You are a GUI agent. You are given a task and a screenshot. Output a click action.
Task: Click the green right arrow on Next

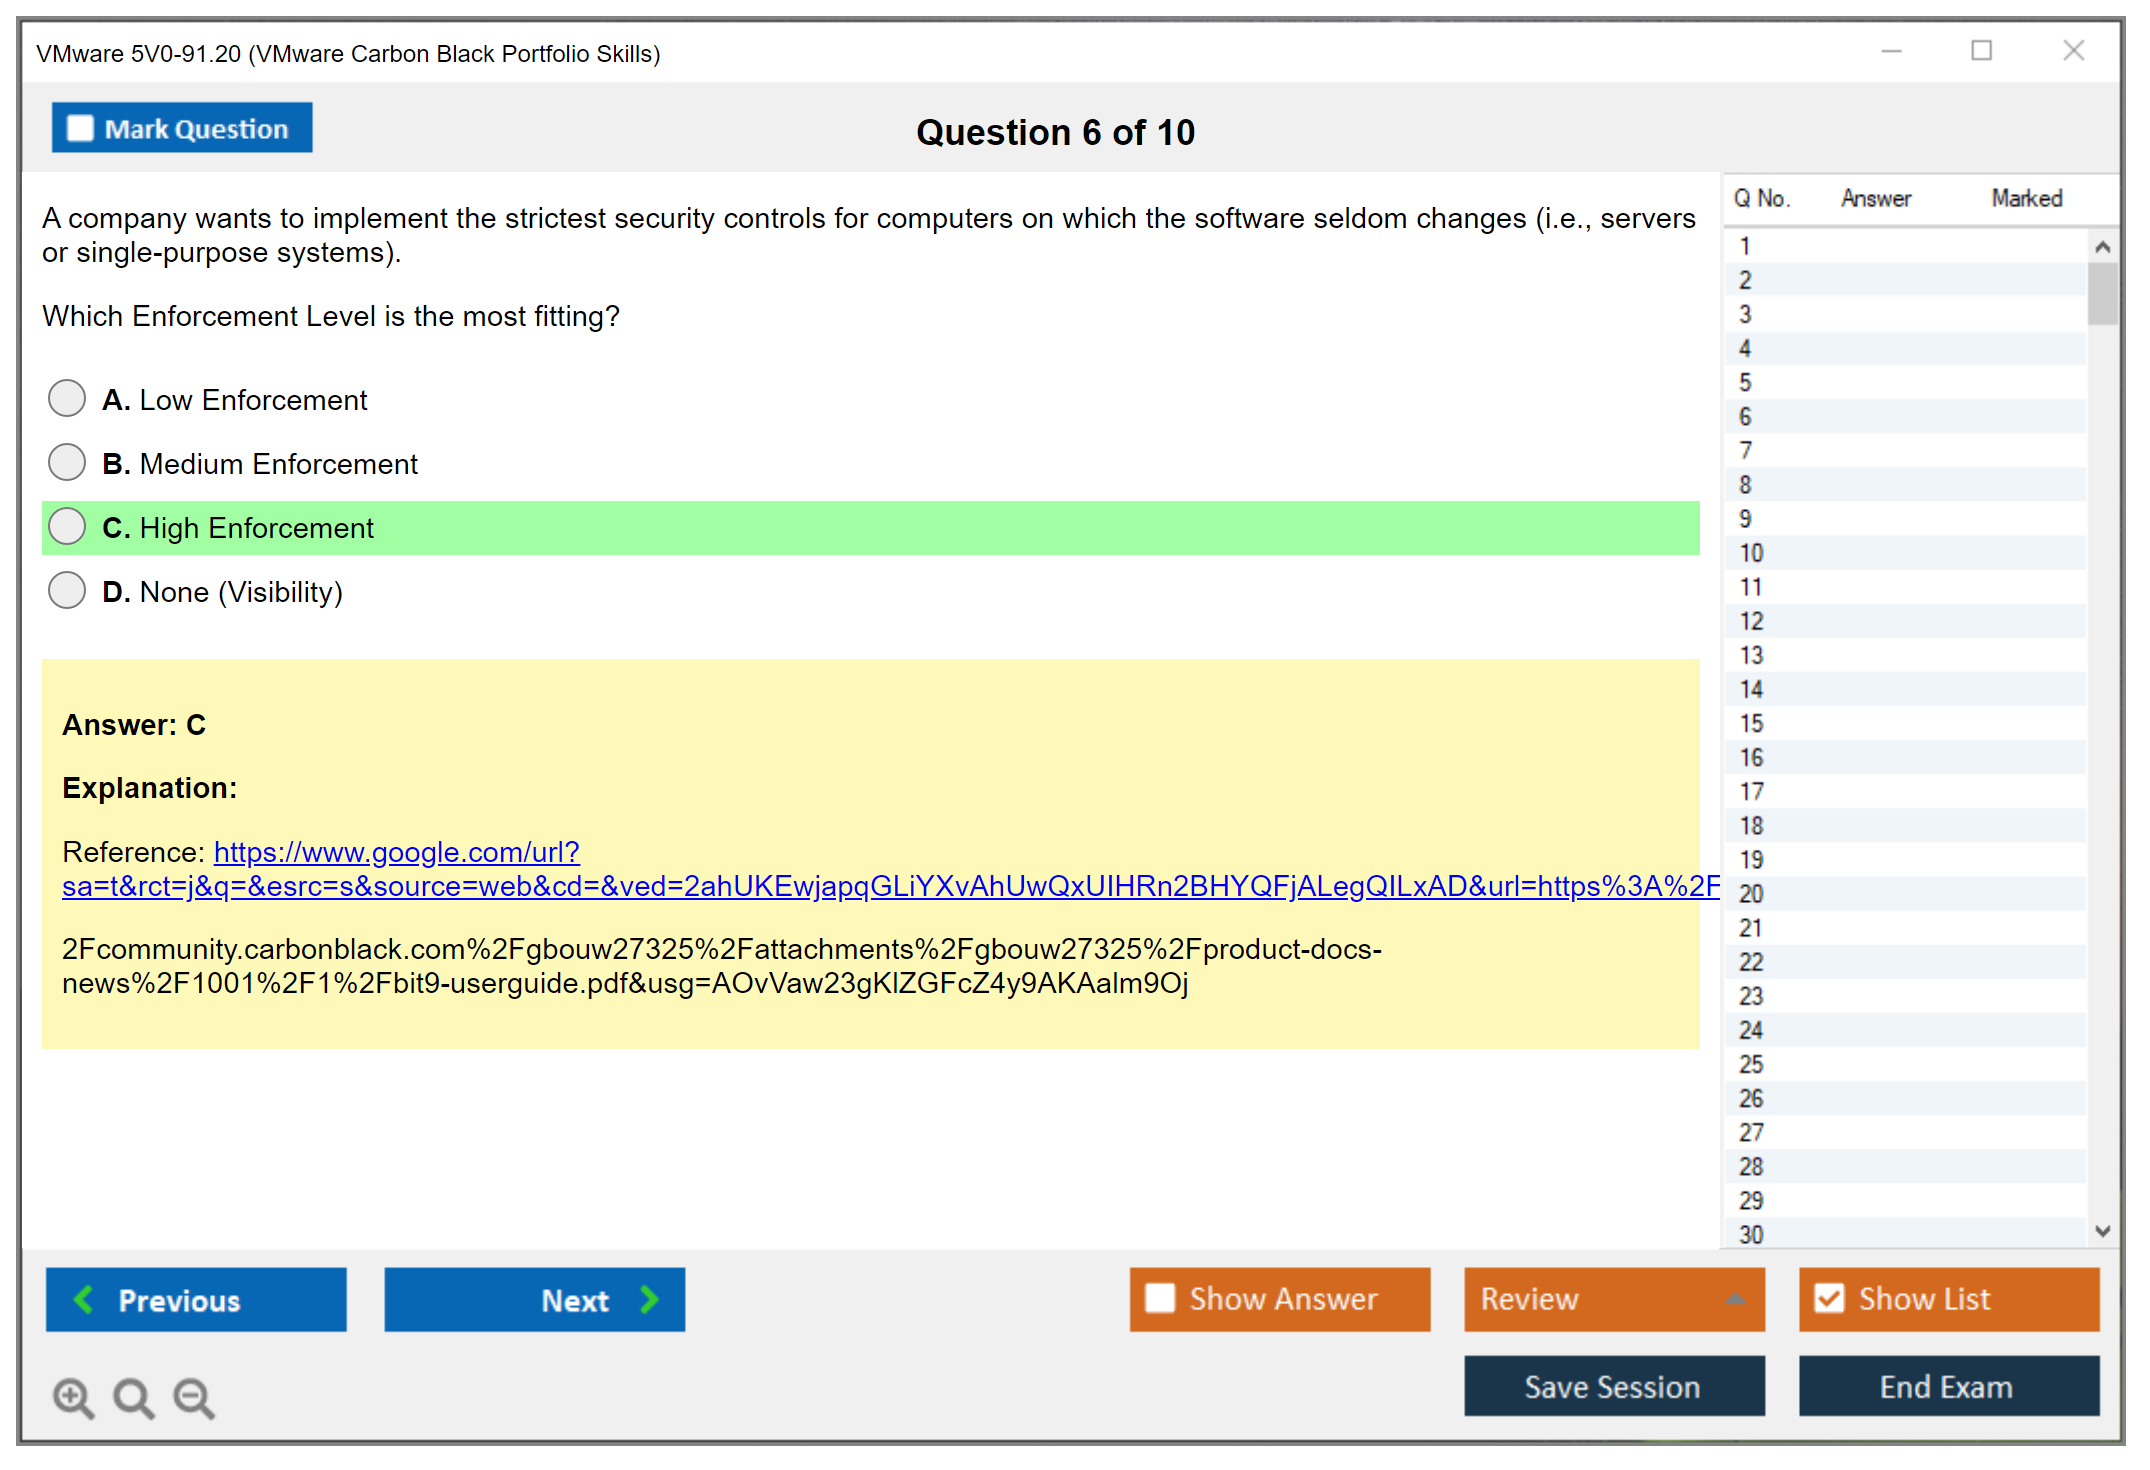click(x=650, y=1299)
